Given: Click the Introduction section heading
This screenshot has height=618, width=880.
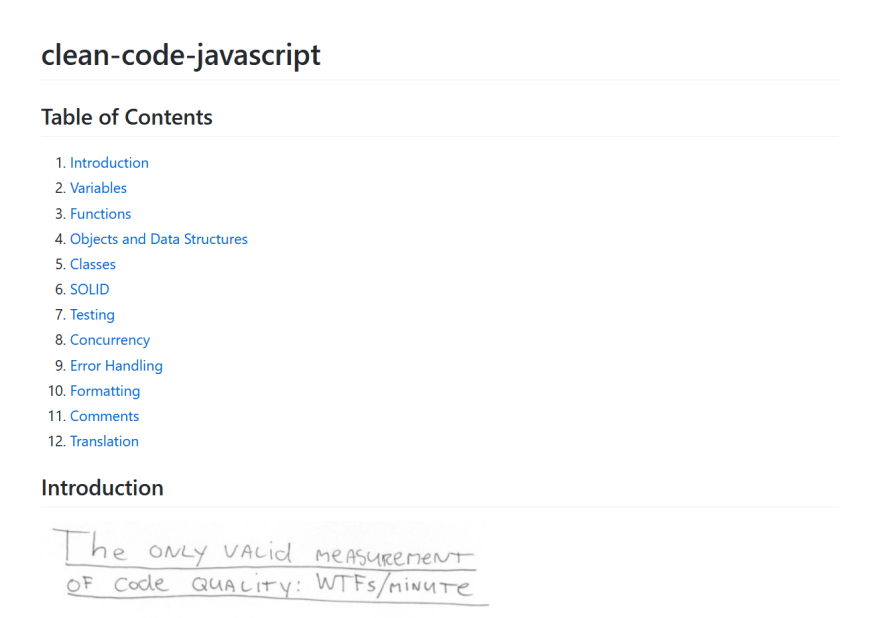Looking at the screenshot, I should coord(102,488).
